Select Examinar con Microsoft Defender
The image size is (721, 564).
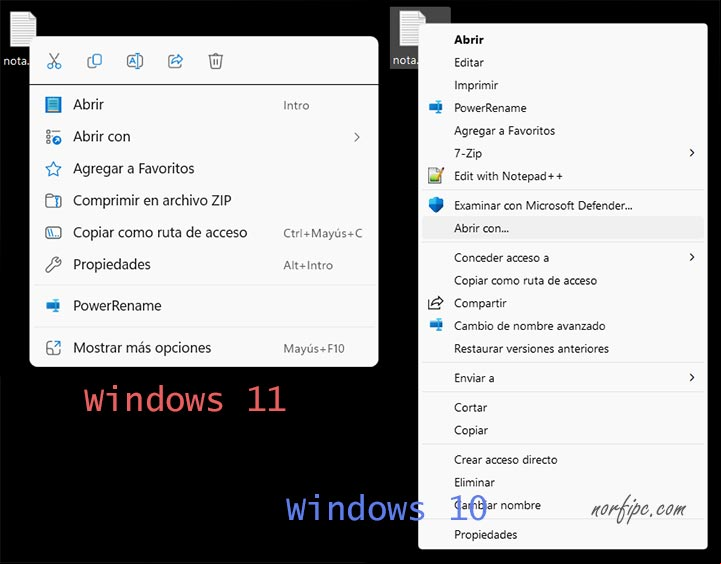click(563, 205)
